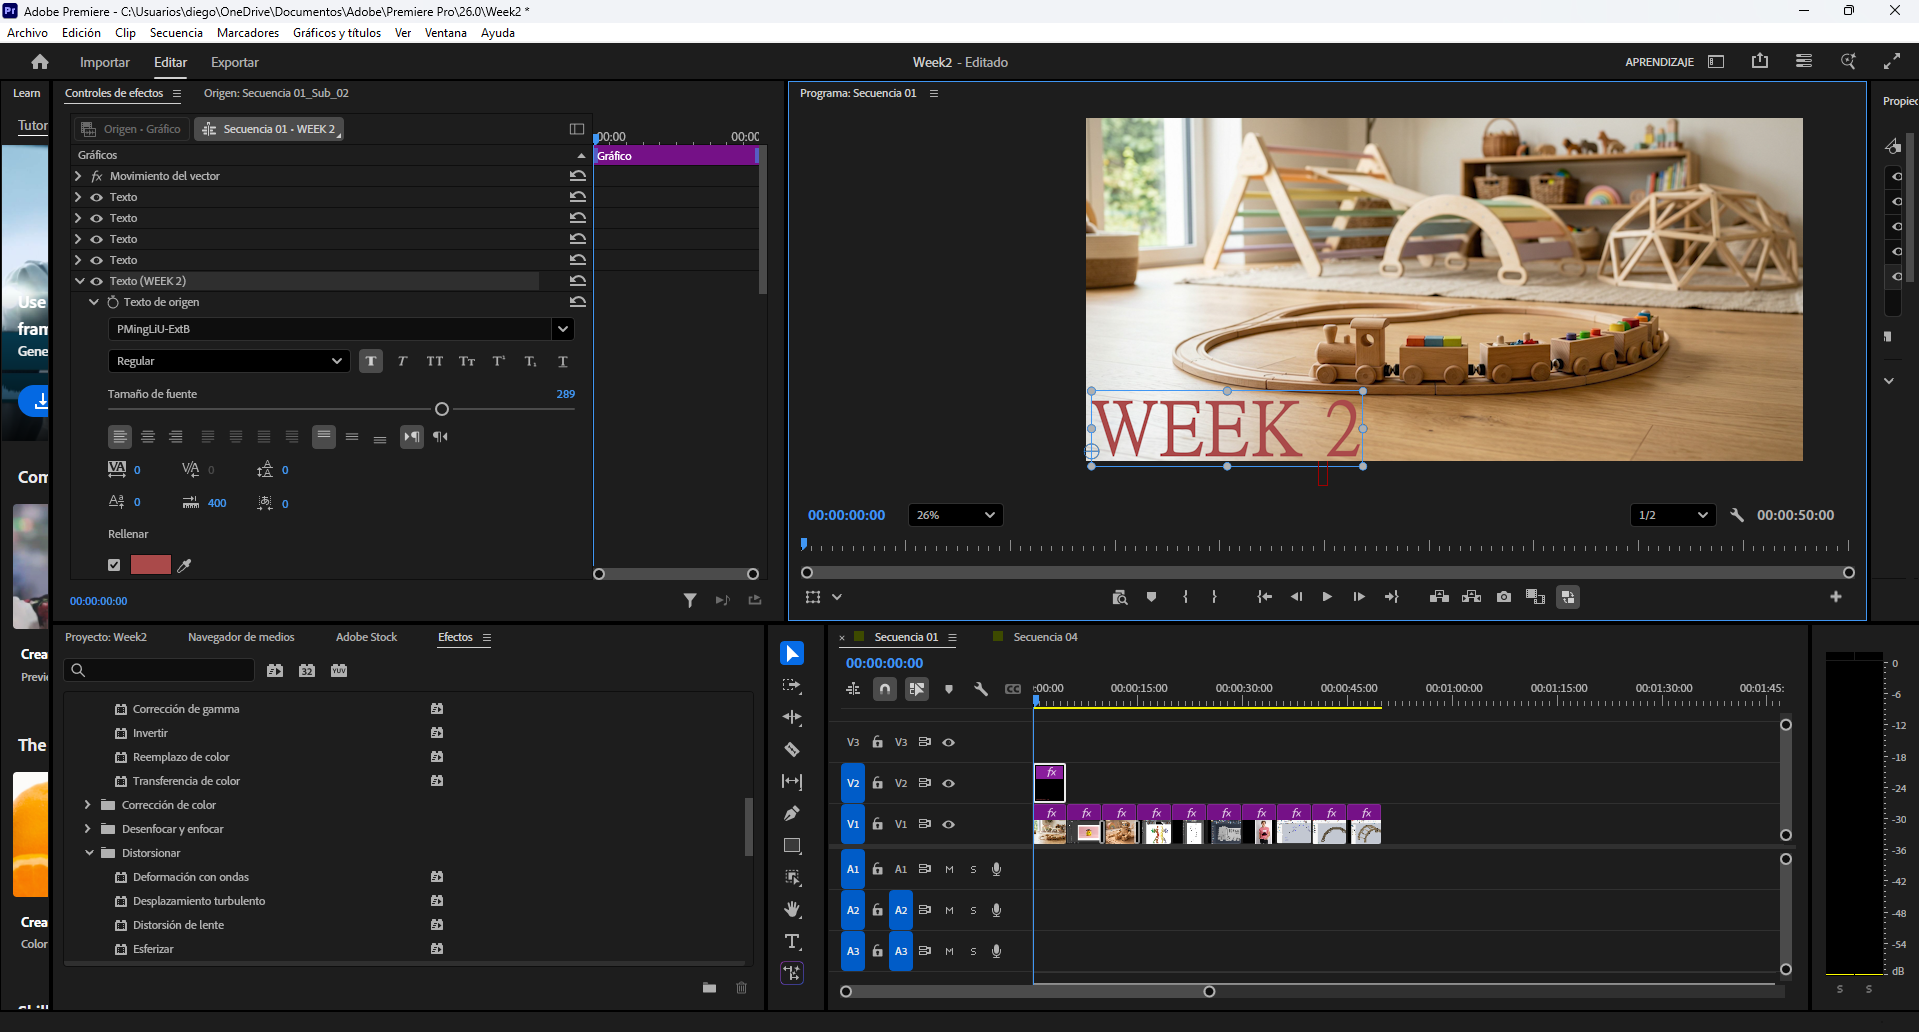Hide video track V1 with the eye toggle
This screenshot has height=1032, width=1919.
click(948, 824)
